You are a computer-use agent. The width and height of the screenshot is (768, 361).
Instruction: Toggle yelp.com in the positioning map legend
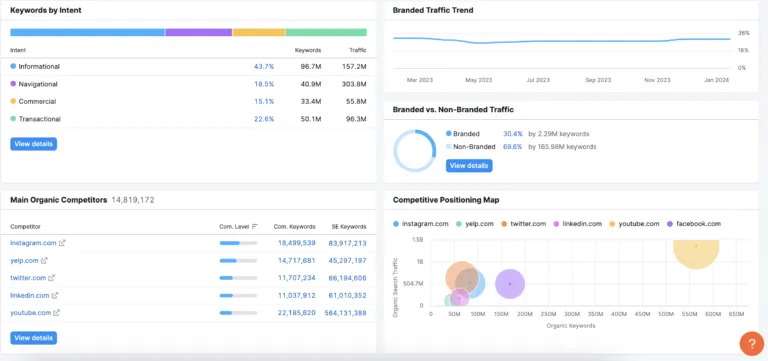point(474,224)
